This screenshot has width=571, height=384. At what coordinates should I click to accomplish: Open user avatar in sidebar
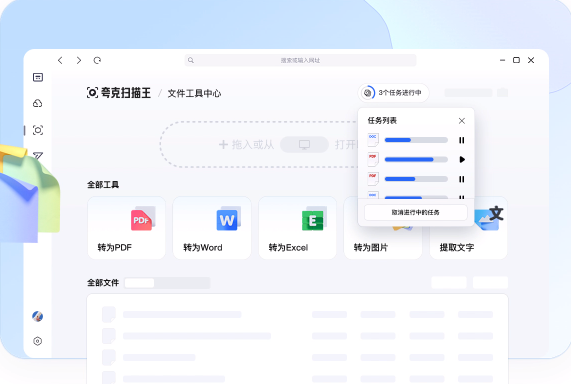pyautogui.click(x=38, y=316)
